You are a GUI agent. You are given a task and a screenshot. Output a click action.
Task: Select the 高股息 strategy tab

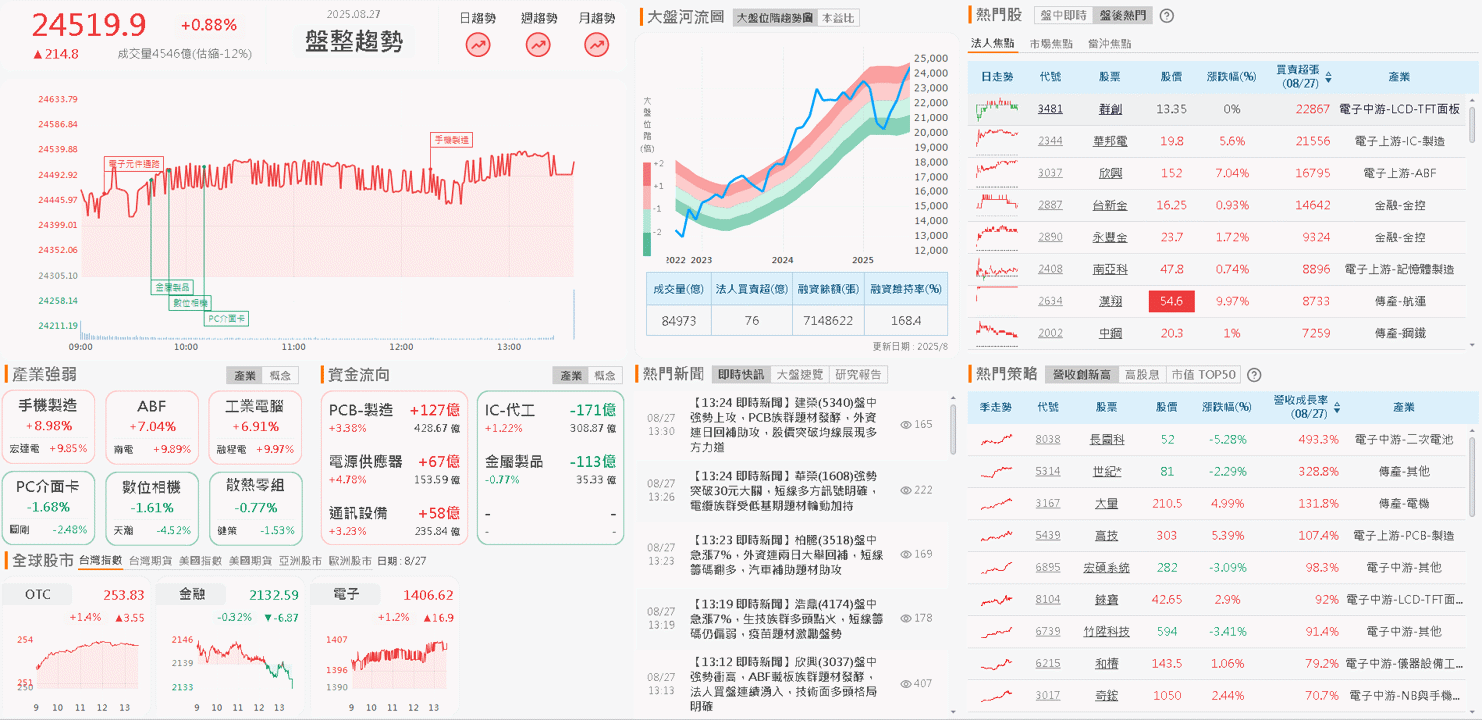pyautogui.click(x=1142, y=375)
